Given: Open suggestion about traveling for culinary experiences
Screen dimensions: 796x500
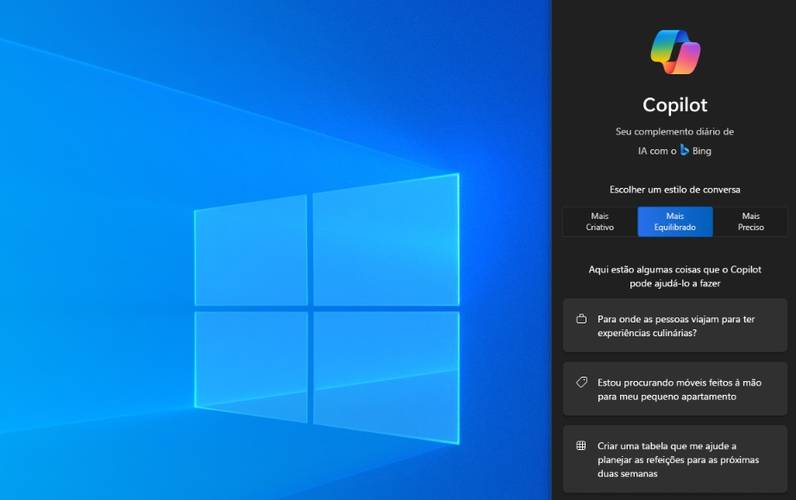Looking at the screenshot, I should (x=675, y=325).
